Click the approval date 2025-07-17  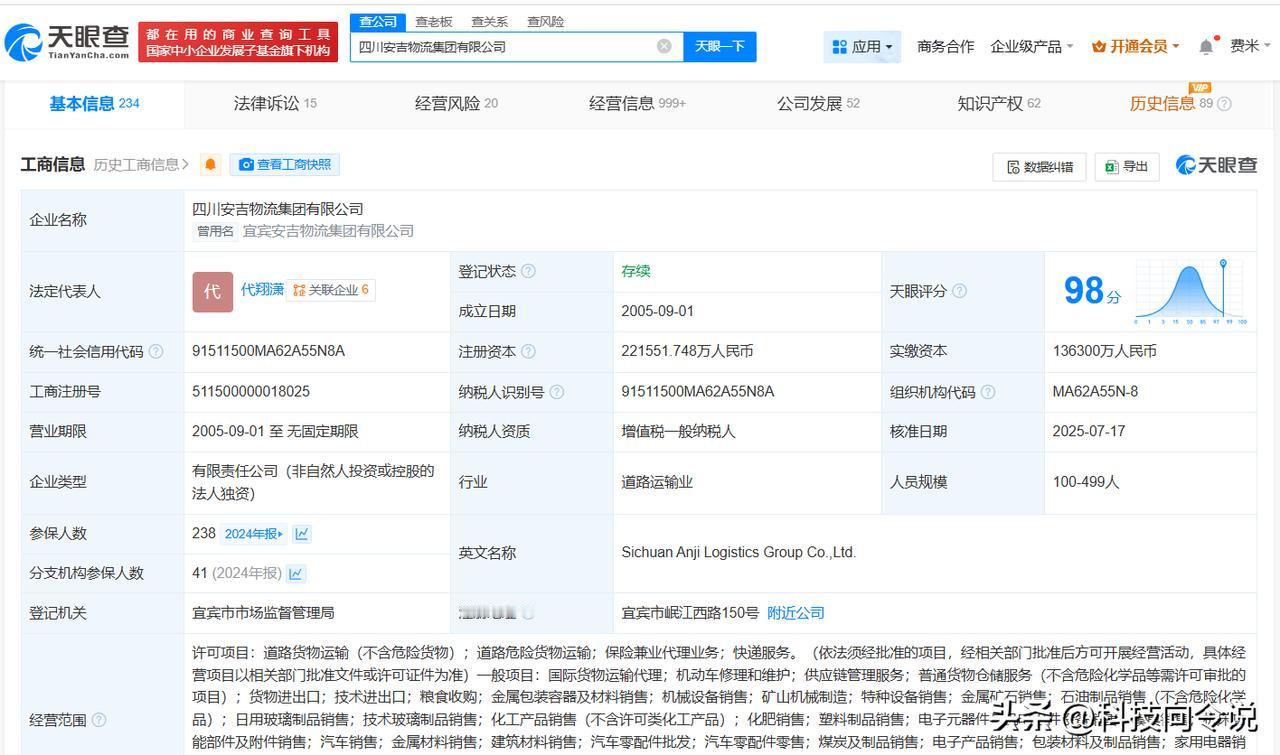click(1088, 432)
